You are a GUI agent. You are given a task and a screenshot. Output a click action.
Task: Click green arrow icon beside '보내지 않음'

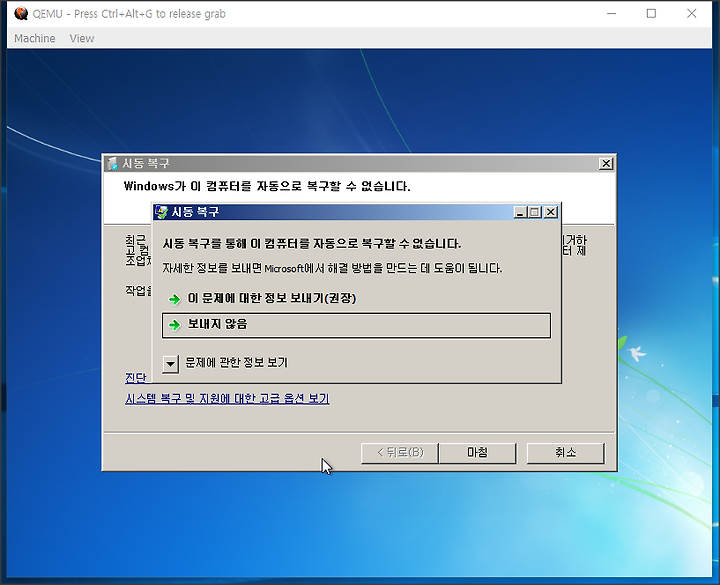coord(174,325)
